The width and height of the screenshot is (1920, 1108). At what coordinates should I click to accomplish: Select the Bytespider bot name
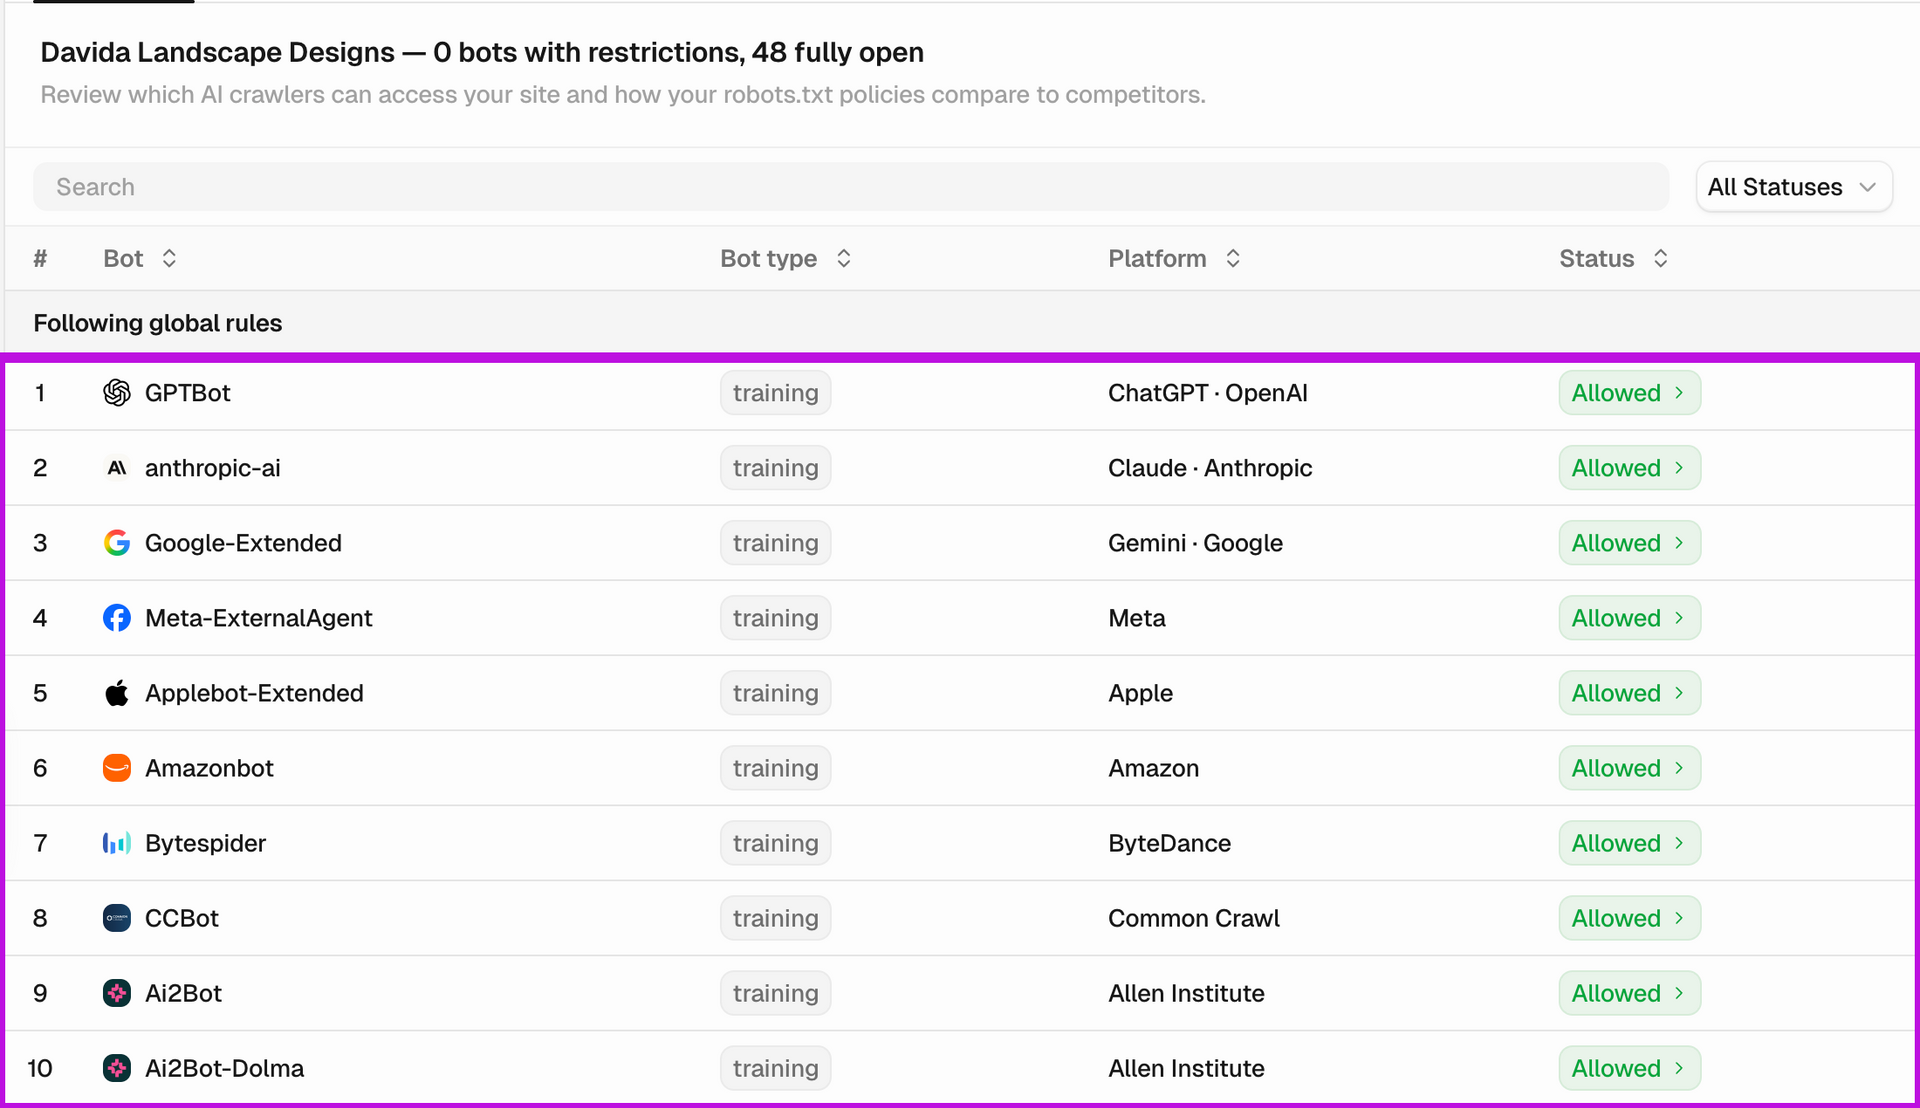click(205, 843)
